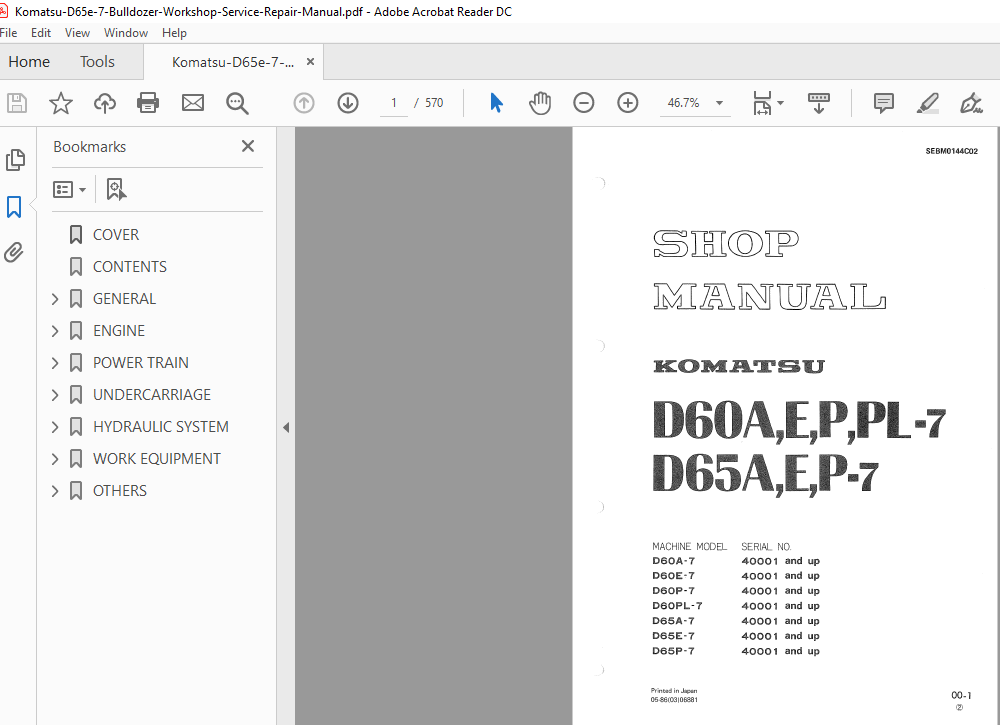Switch to the Tools tab
1000x725 pixels.
(x=97, y=62)
